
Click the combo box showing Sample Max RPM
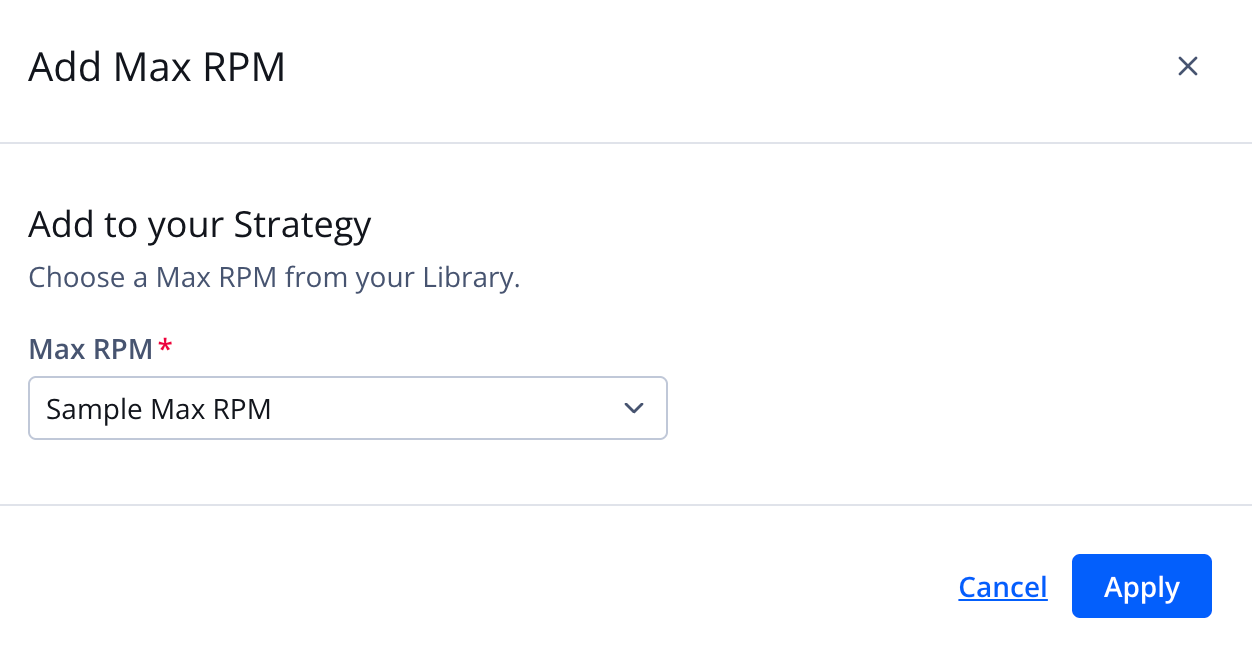coord(348,408)
